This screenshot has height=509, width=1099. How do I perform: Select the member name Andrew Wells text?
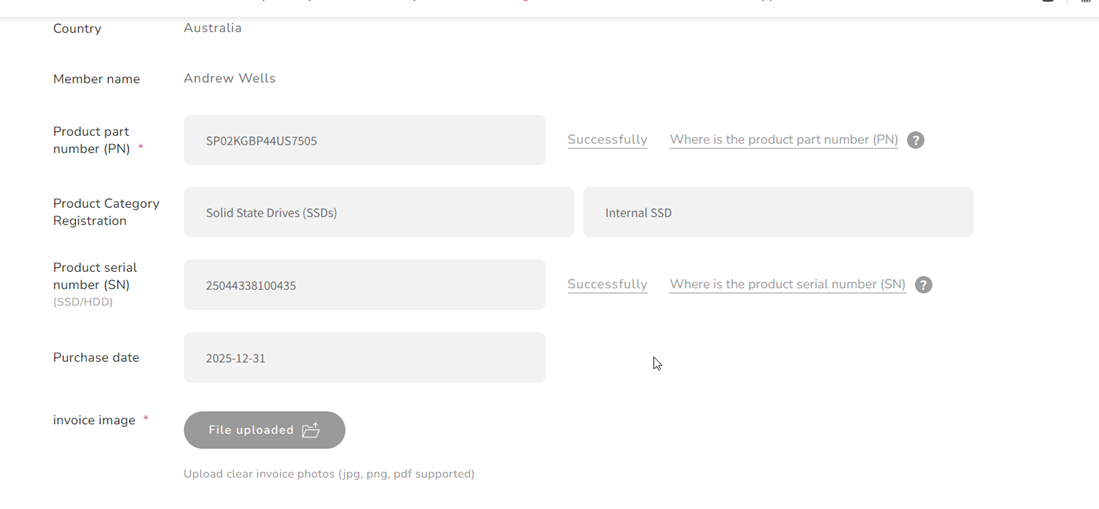coord(229,78)
